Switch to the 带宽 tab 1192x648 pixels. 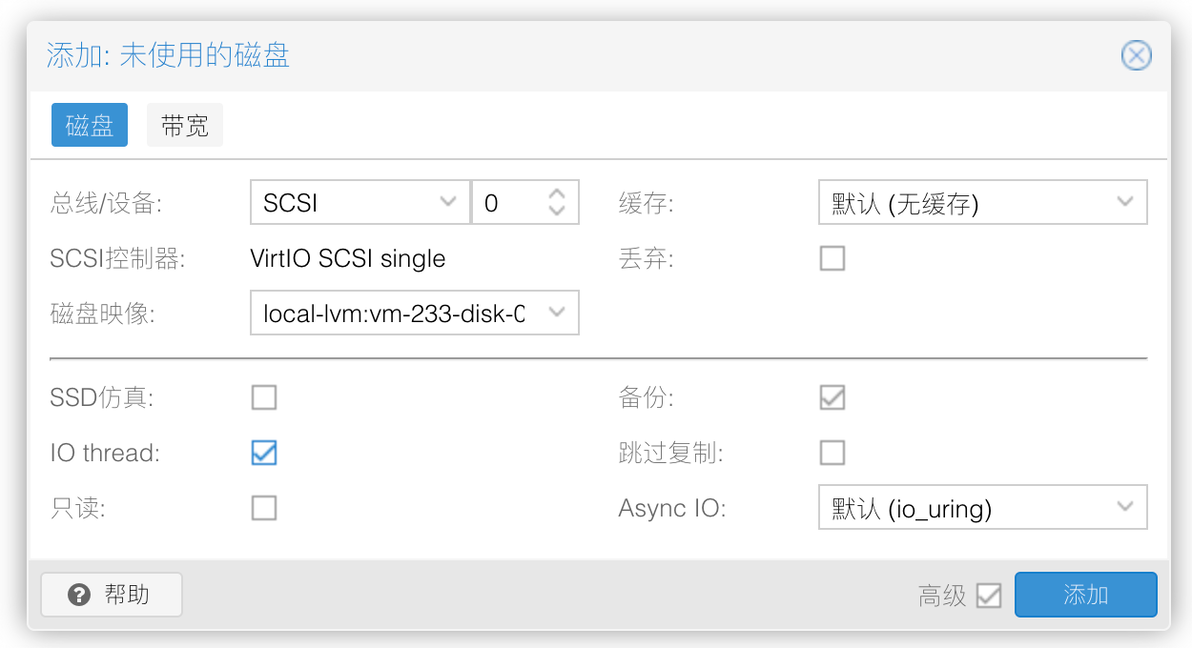pos(185,126)
